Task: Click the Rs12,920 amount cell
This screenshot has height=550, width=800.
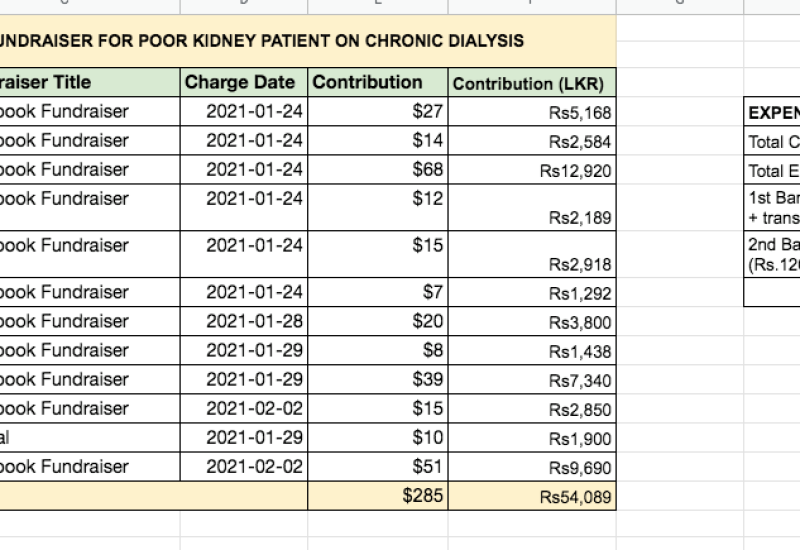Action: pyautogui.click(x=531, y=170)
